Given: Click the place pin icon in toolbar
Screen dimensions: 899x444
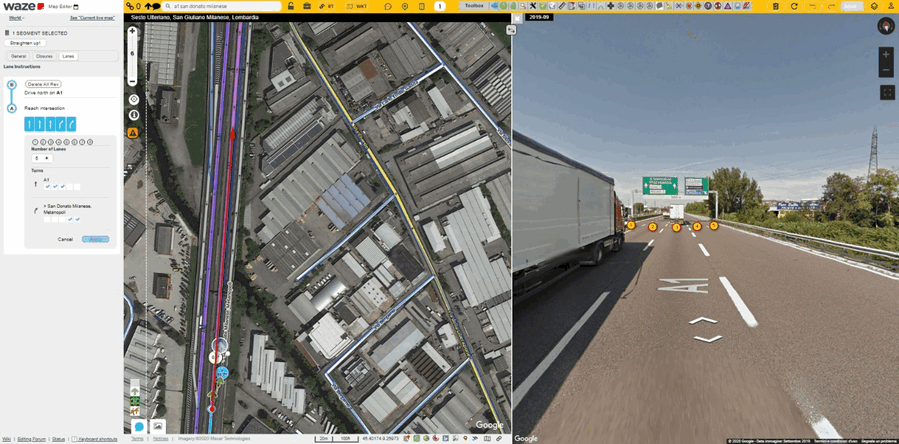Looking at the screenshot, I should (x=405, y=6).
